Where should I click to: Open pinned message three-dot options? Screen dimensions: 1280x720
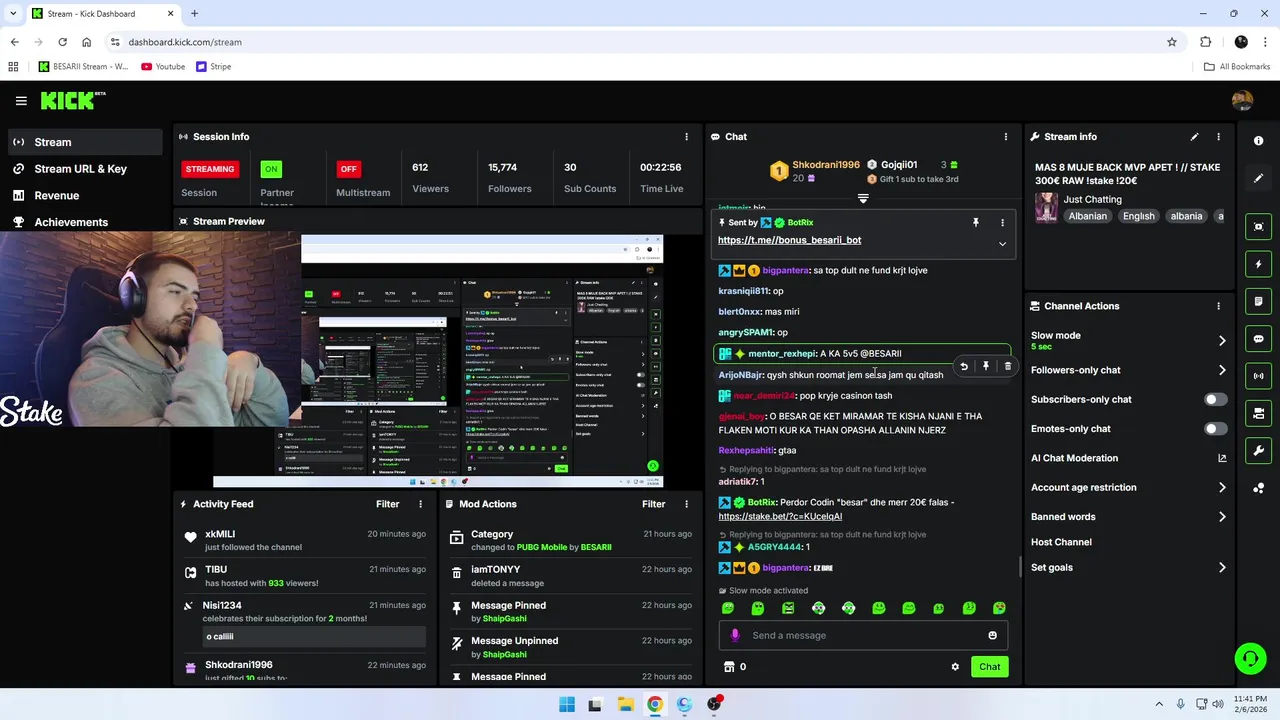point(1002,223)
